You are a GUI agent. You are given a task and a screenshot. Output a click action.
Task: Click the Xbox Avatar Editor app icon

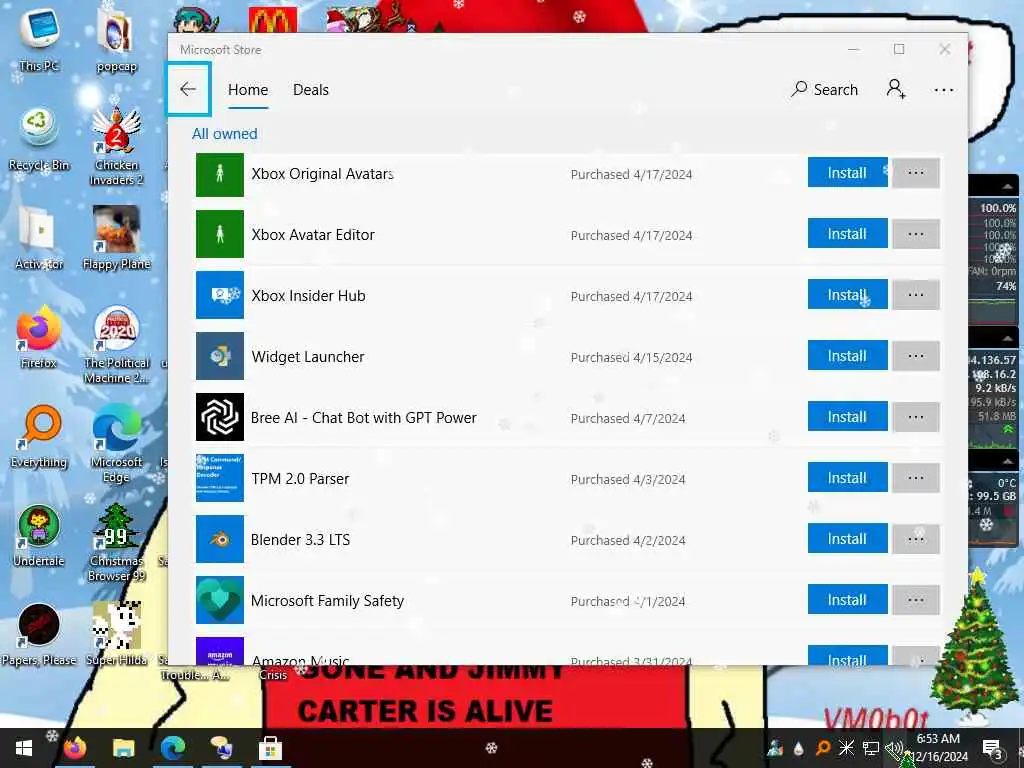pyautogui.click(x=220, y=234)
